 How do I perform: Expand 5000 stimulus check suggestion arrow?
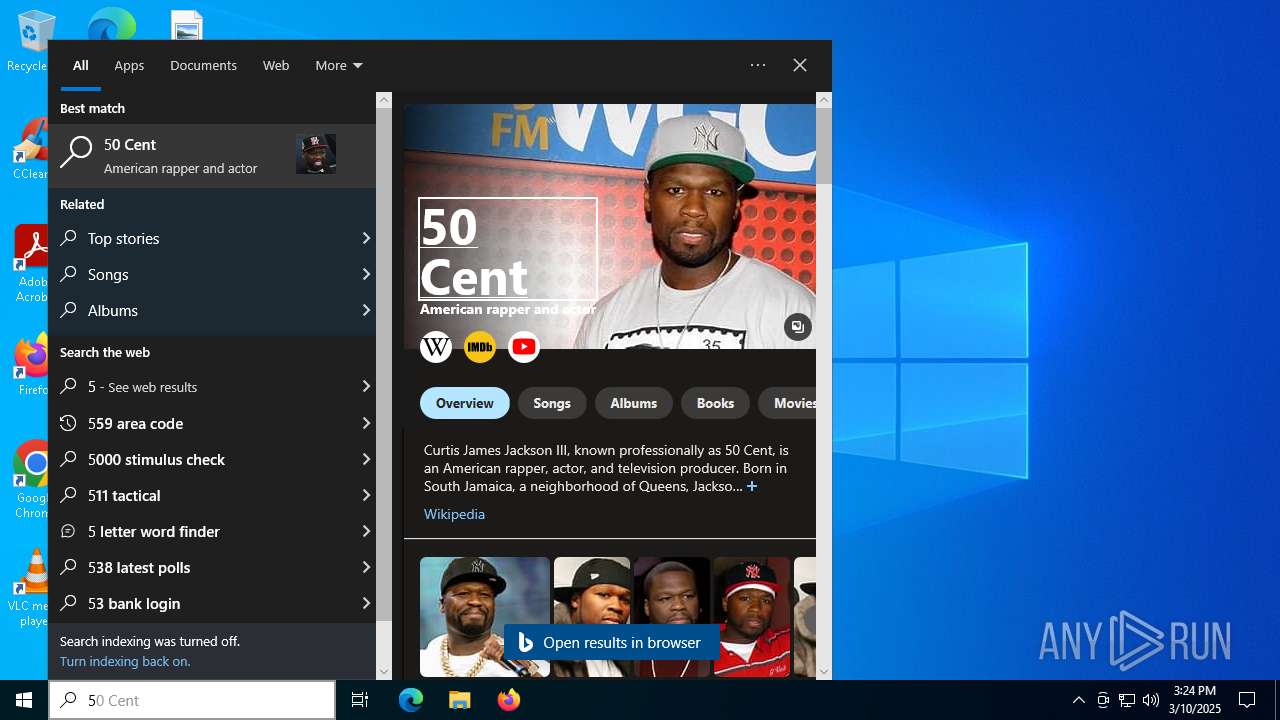[x=366, y=459]
